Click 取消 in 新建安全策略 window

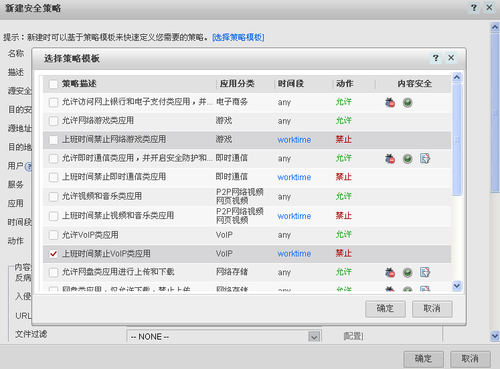tap(470, 359)
